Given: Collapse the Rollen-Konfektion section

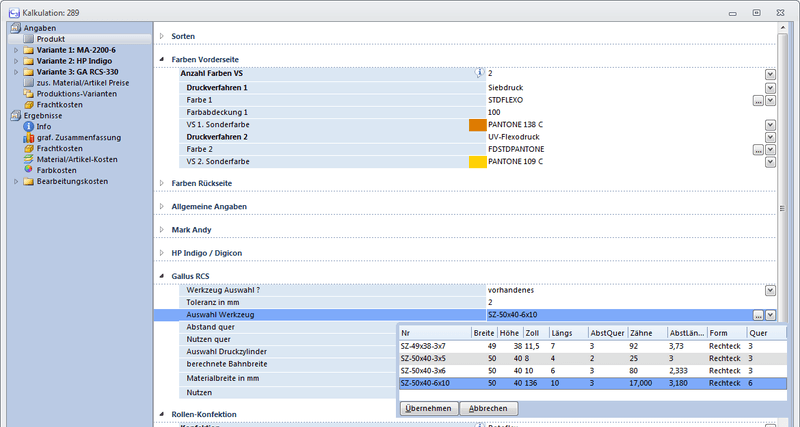Looking at the screenshot, I should 162,414.
